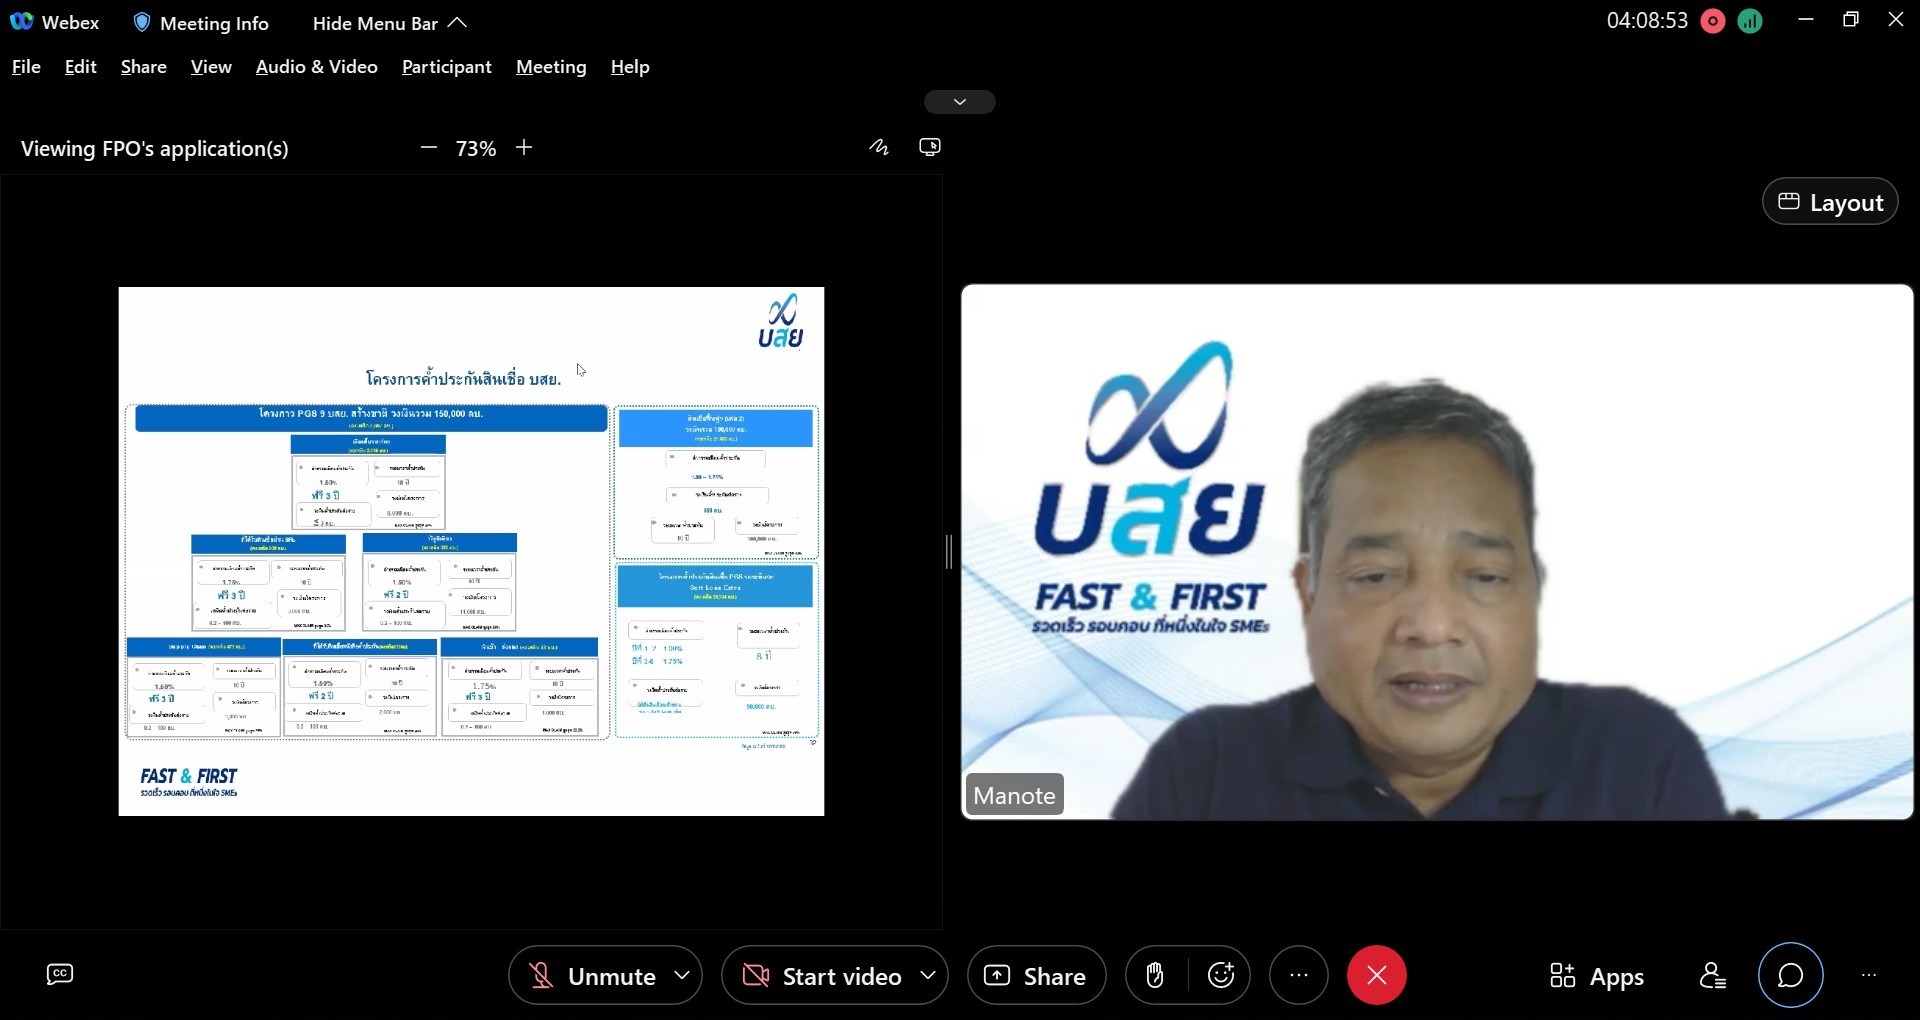Minimize the Webex window
This screenshot has width=1920, height=1020.
(x=1806, y=19)
